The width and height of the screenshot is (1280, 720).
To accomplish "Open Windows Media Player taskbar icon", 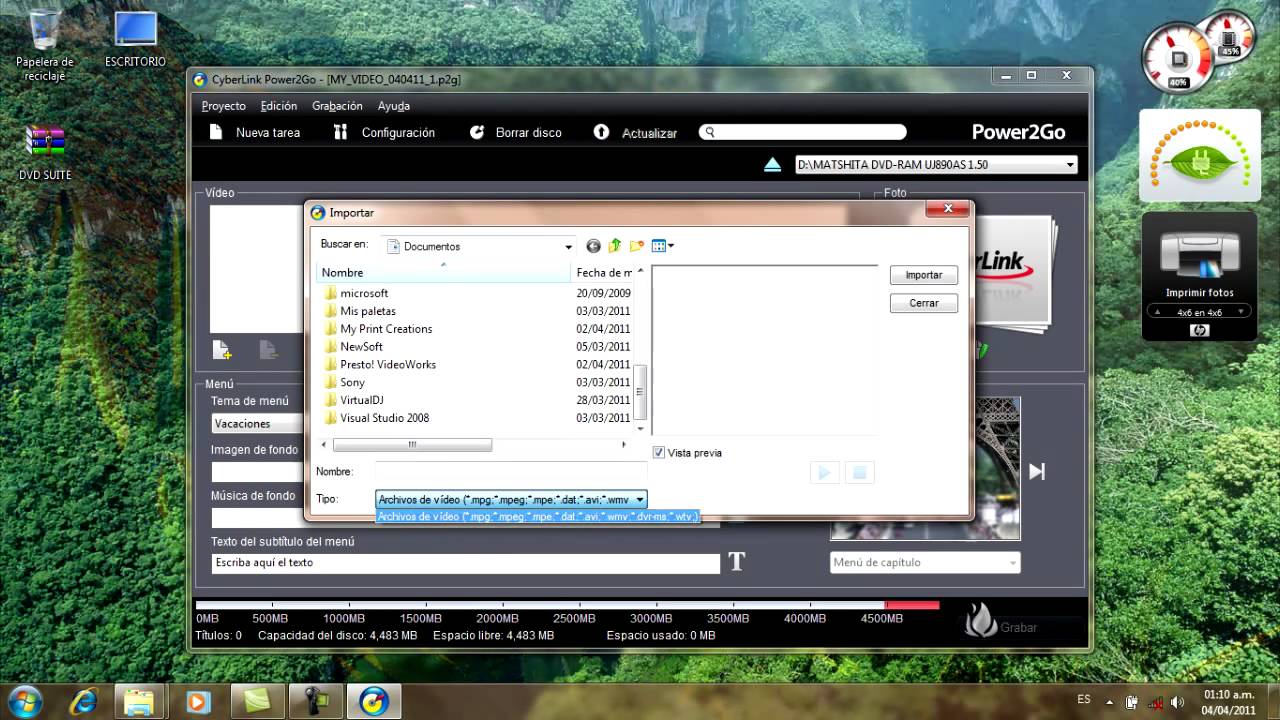I will [x=199, y=700].
